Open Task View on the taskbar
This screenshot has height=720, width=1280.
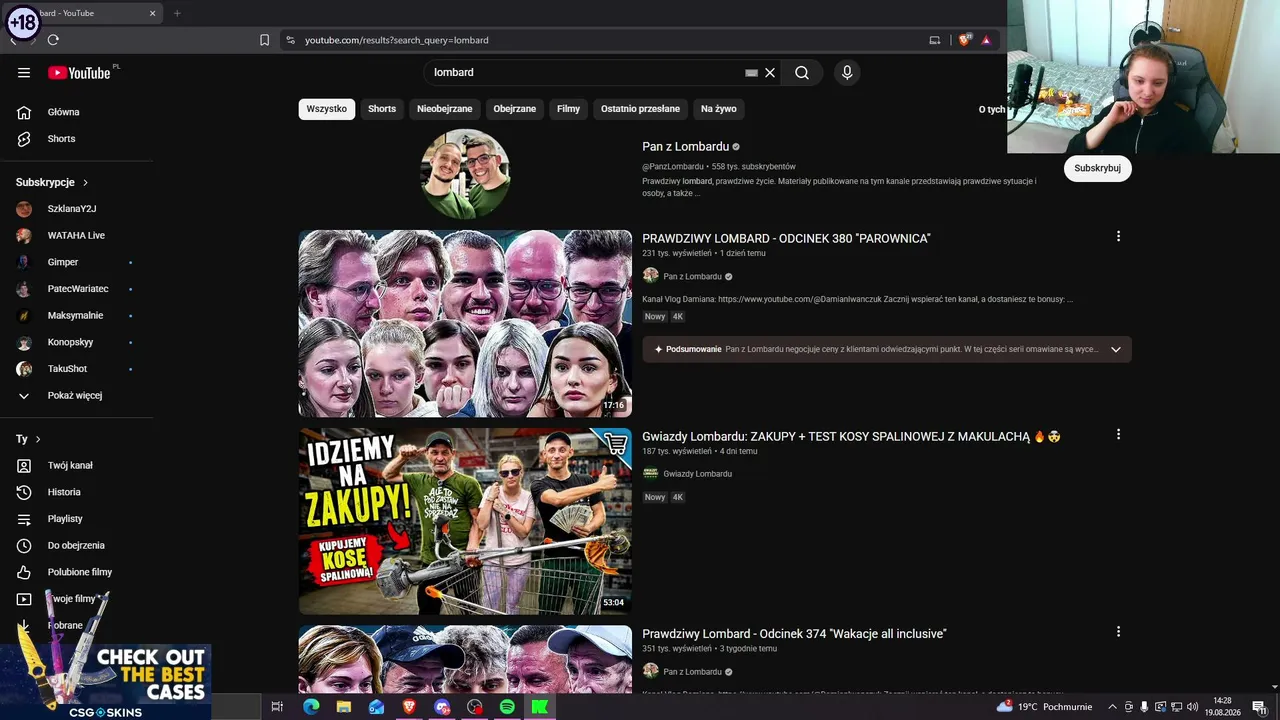(x=277, y=707)
